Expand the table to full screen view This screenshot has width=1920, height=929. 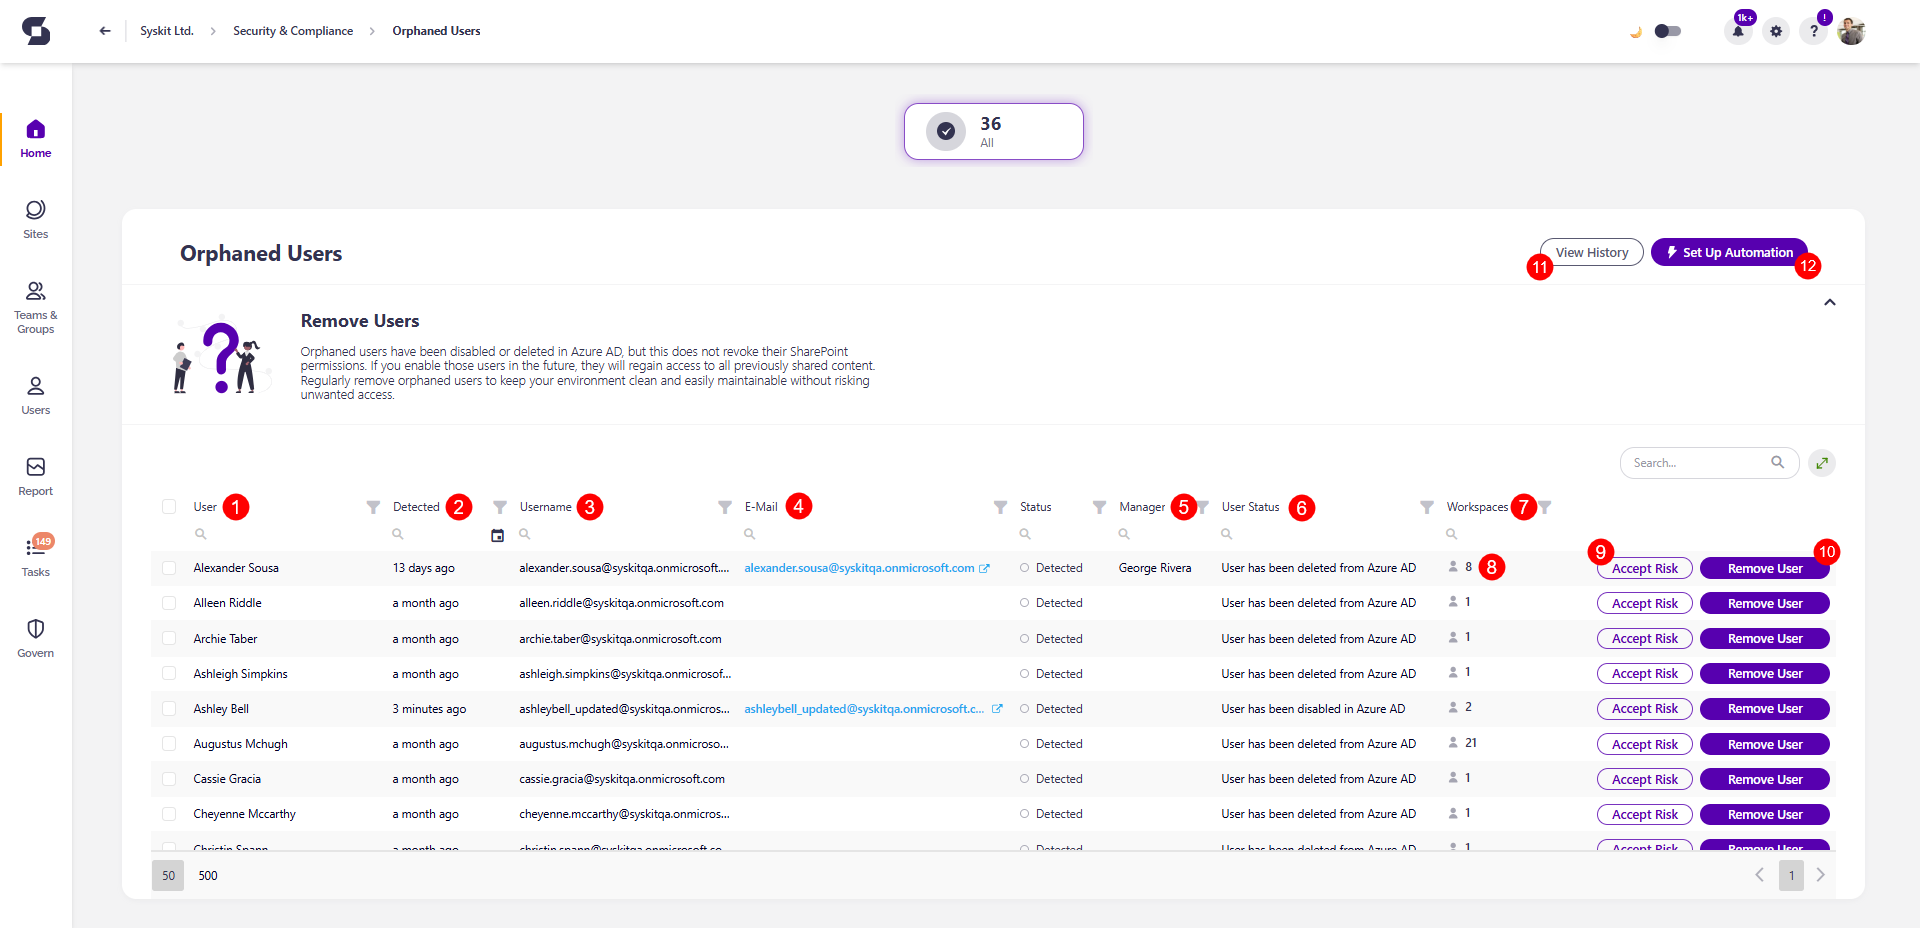coord(1821,462)
